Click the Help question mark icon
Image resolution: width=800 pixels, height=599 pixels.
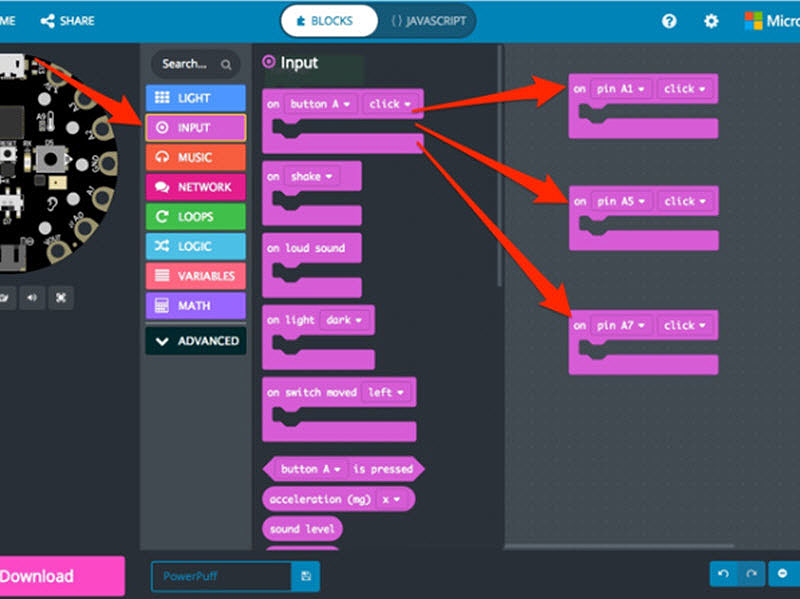(670, 21)
